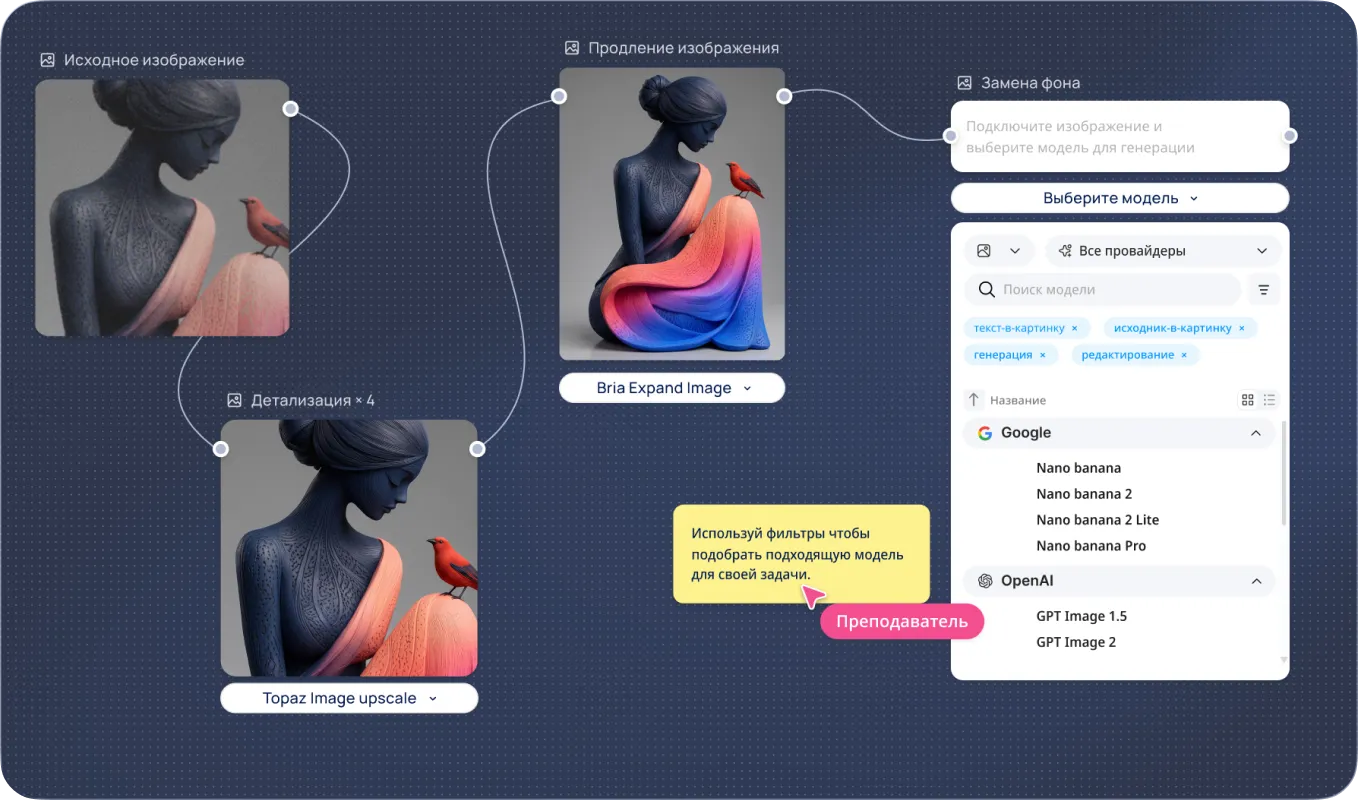This screenshot has width=1358, height=800.
Task: Open the Все провайдеры dropdown
Action: [1162, 251]
